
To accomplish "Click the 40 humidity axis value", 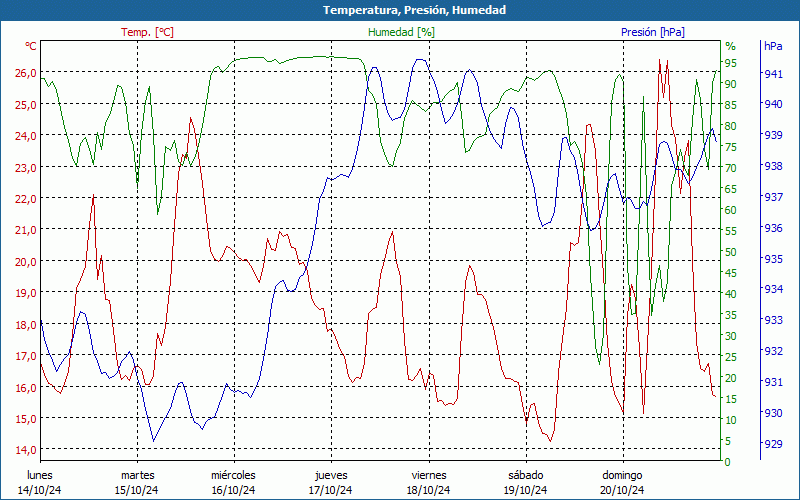I will click(x=731, y=294).
